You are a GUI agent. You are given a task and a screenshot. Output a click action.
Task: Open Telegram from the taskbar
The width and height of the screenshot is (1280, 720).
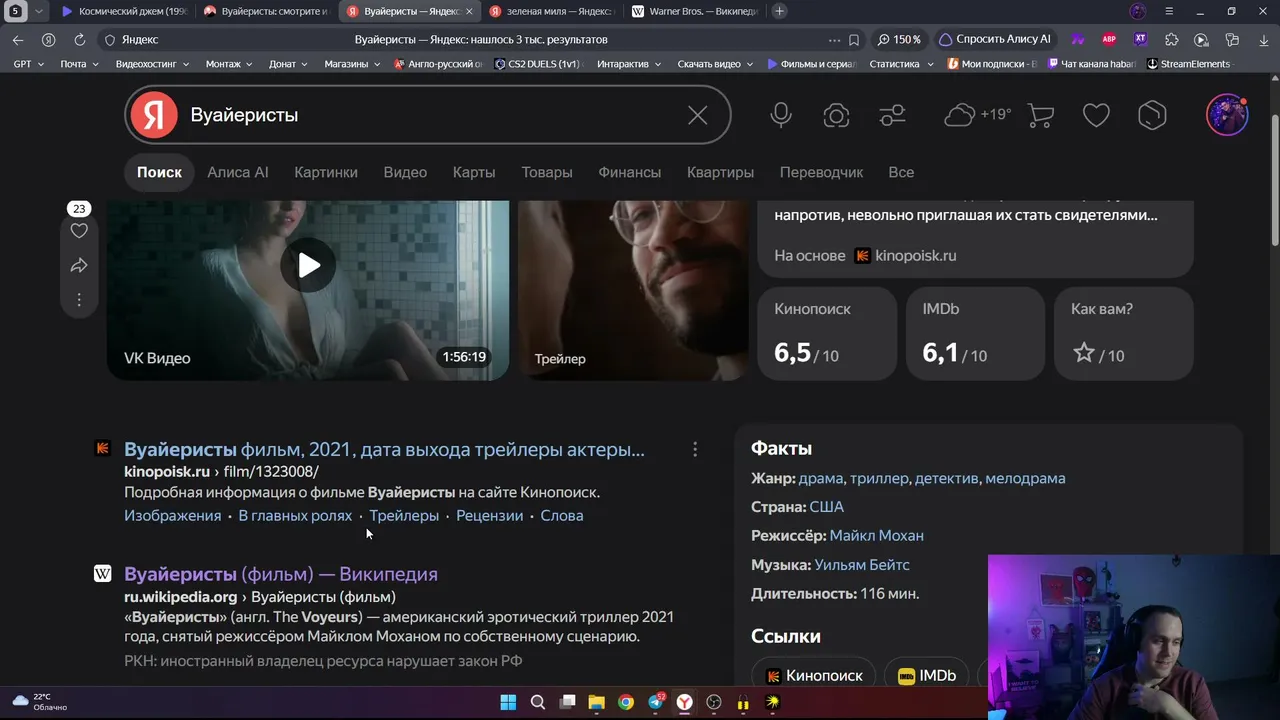655,702
